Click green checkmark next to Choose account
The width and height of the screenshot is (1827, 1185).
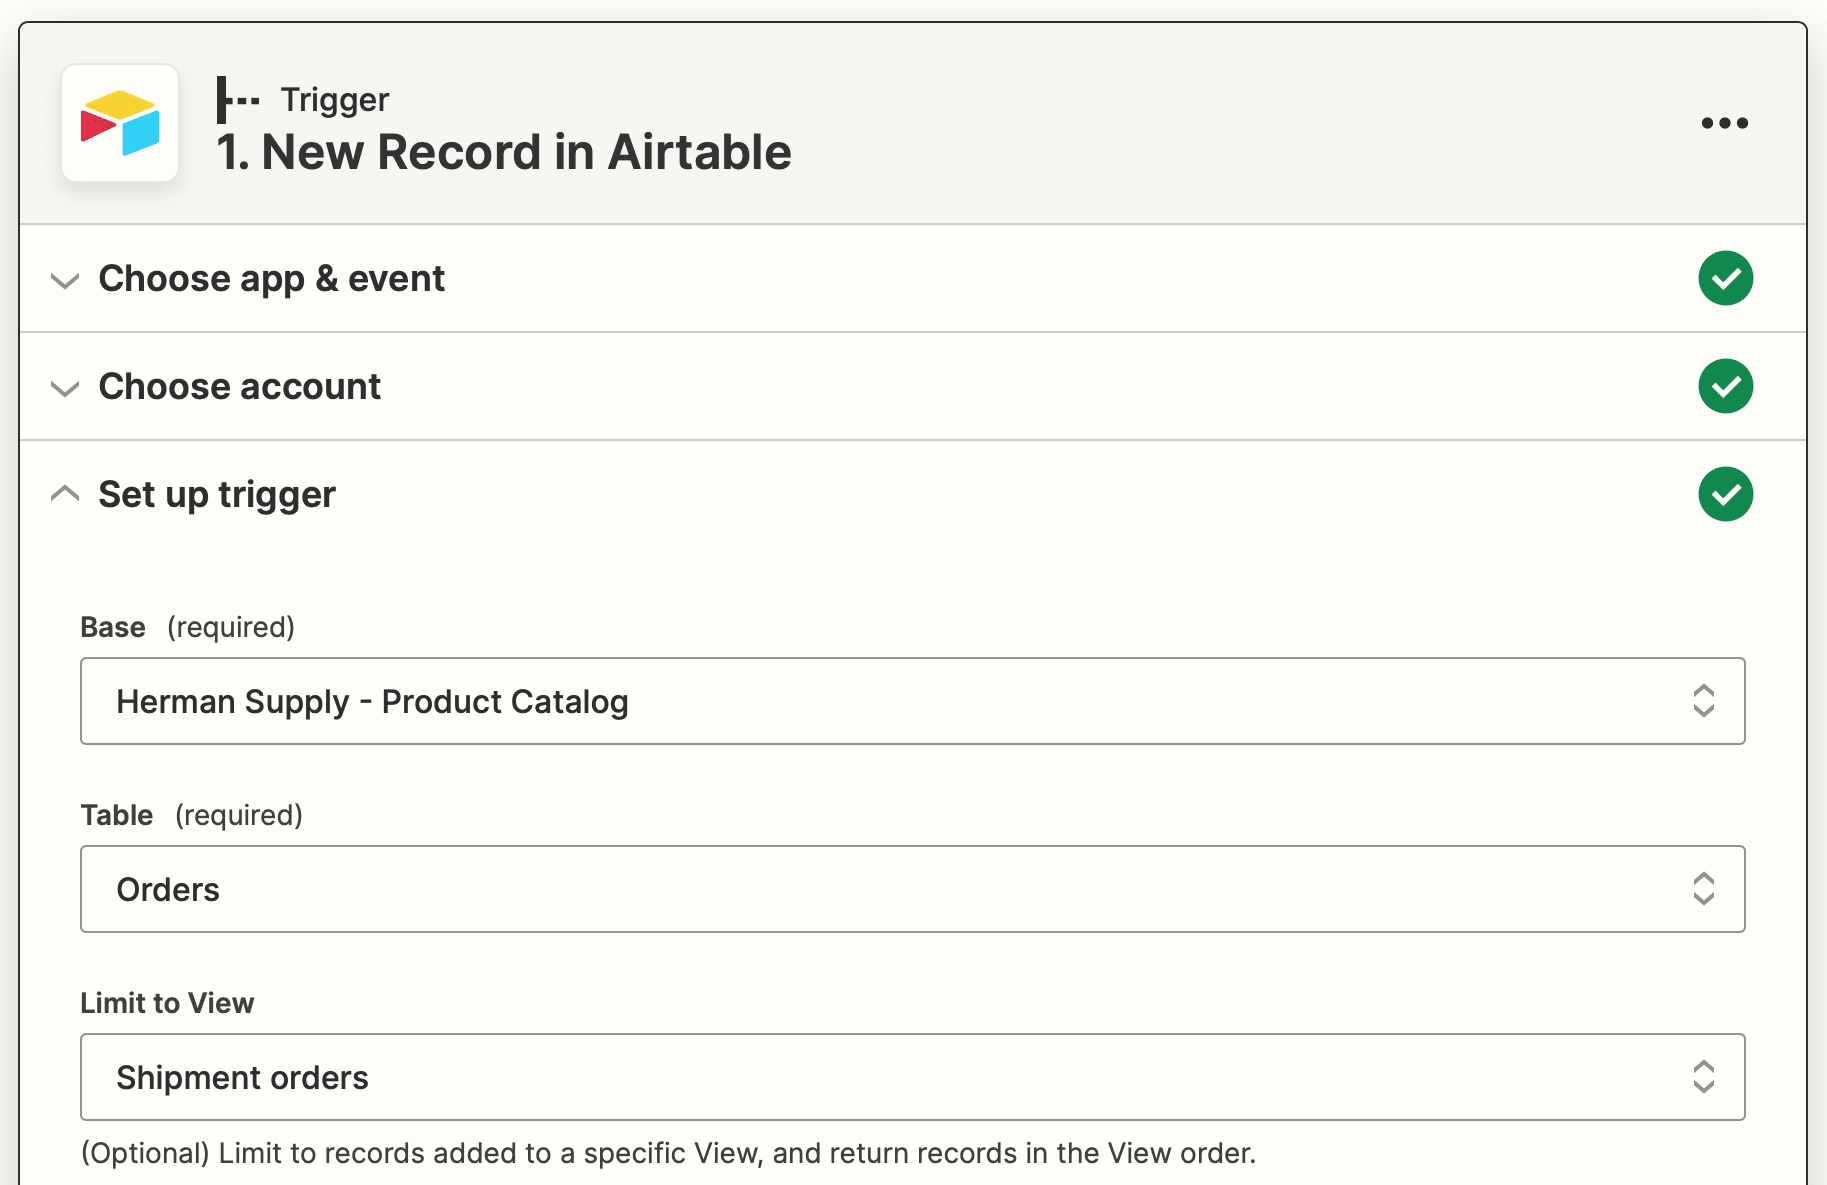click(x=1725, y=386)
